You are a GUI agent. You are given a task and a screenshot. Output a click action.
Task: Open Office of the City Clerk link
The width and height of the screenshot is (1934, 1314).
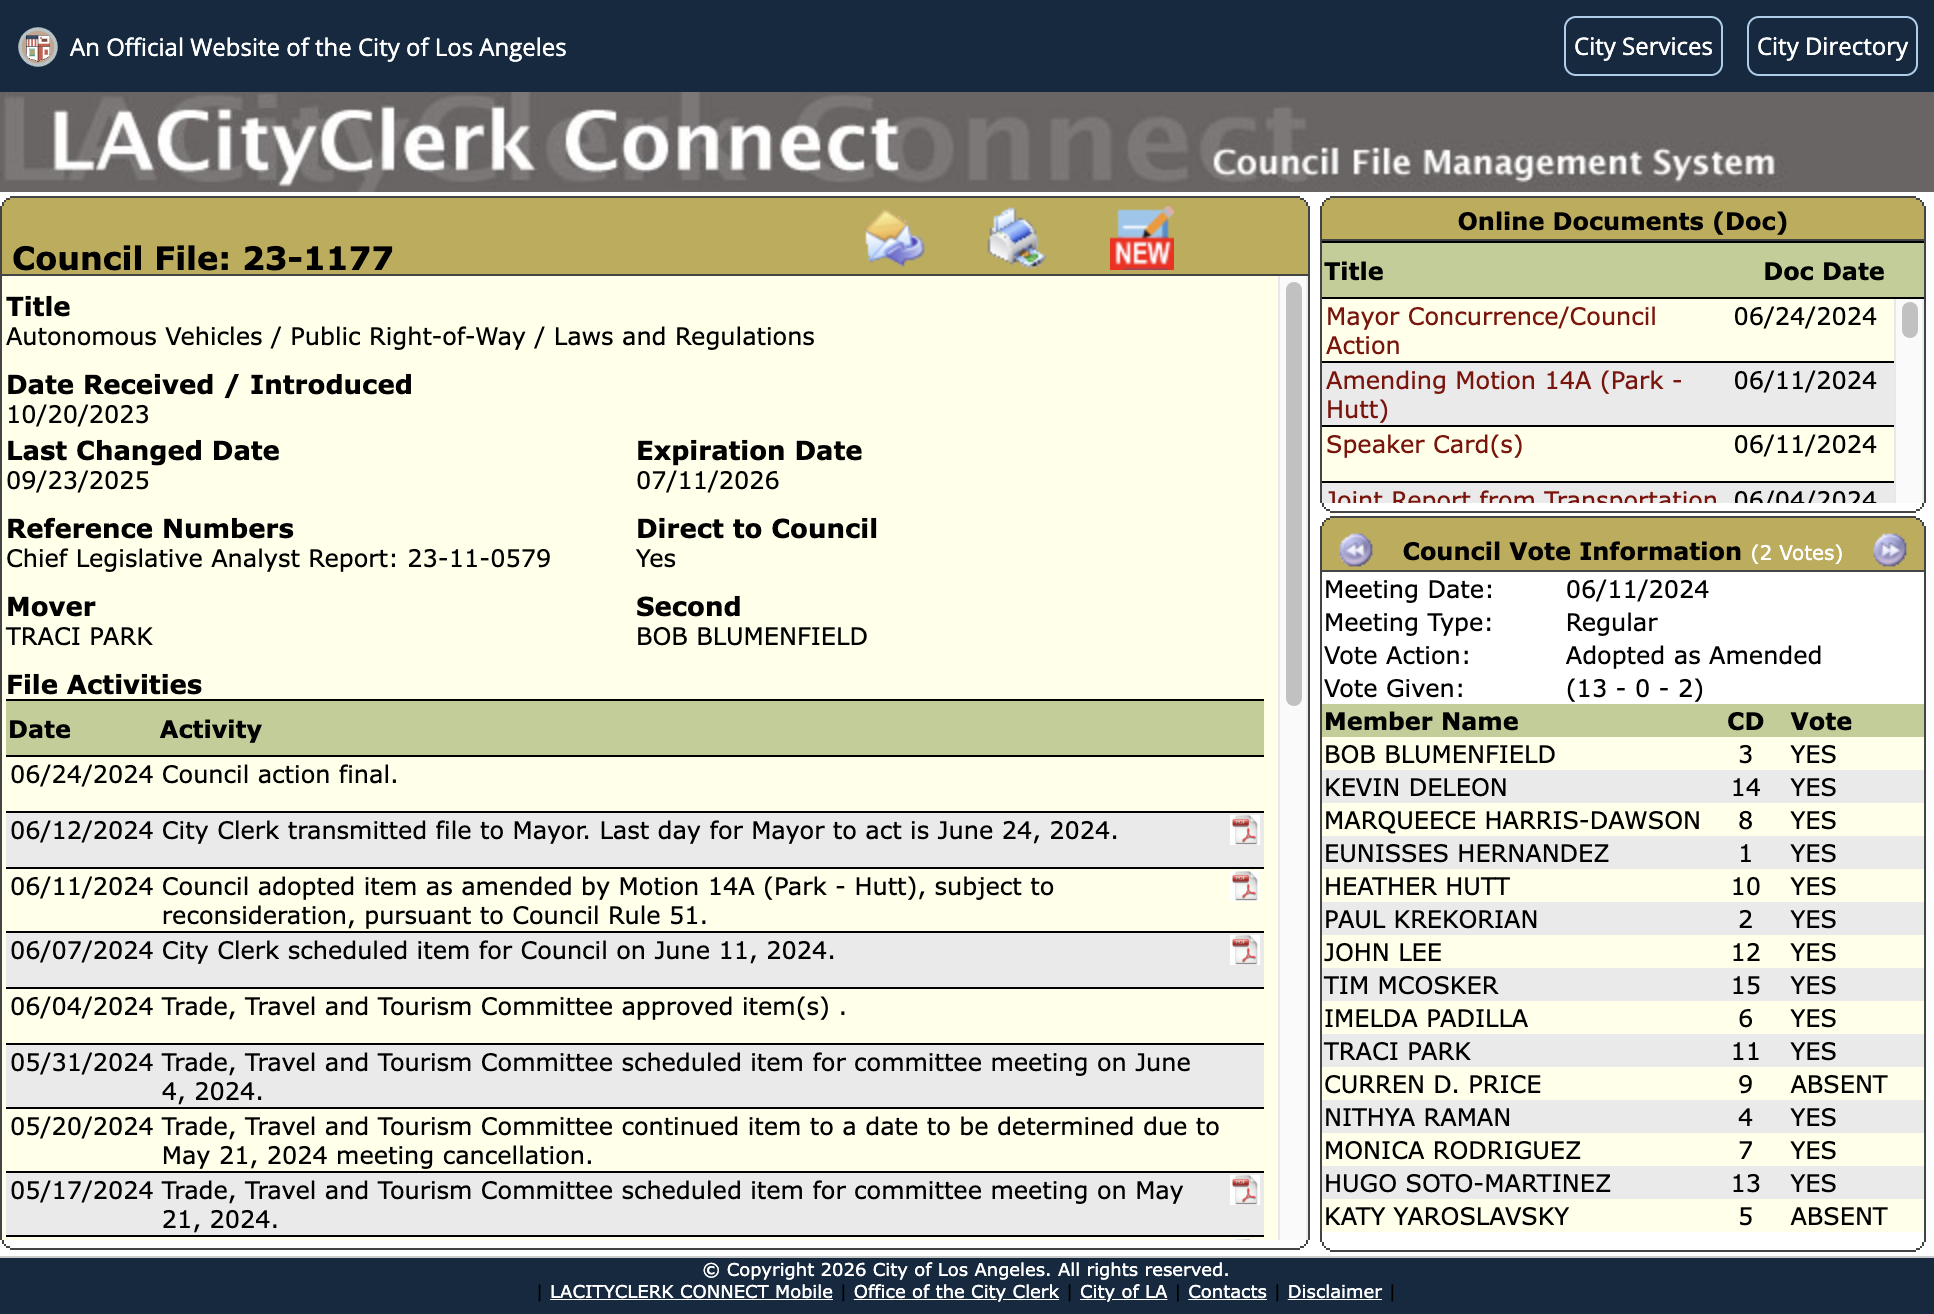[x=955, y=1291]
